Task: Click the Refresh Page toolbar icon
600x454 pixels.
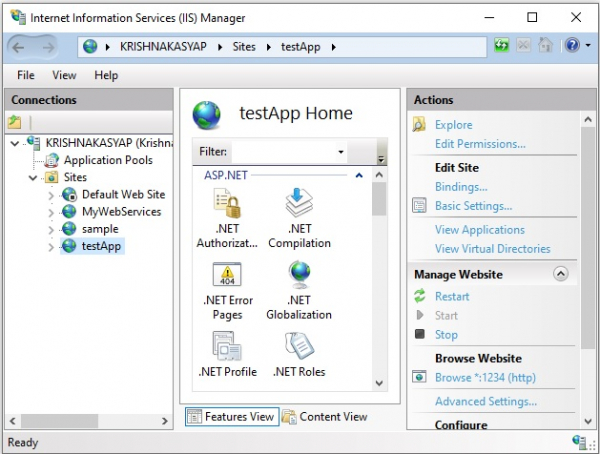Action: click(502, 46)
